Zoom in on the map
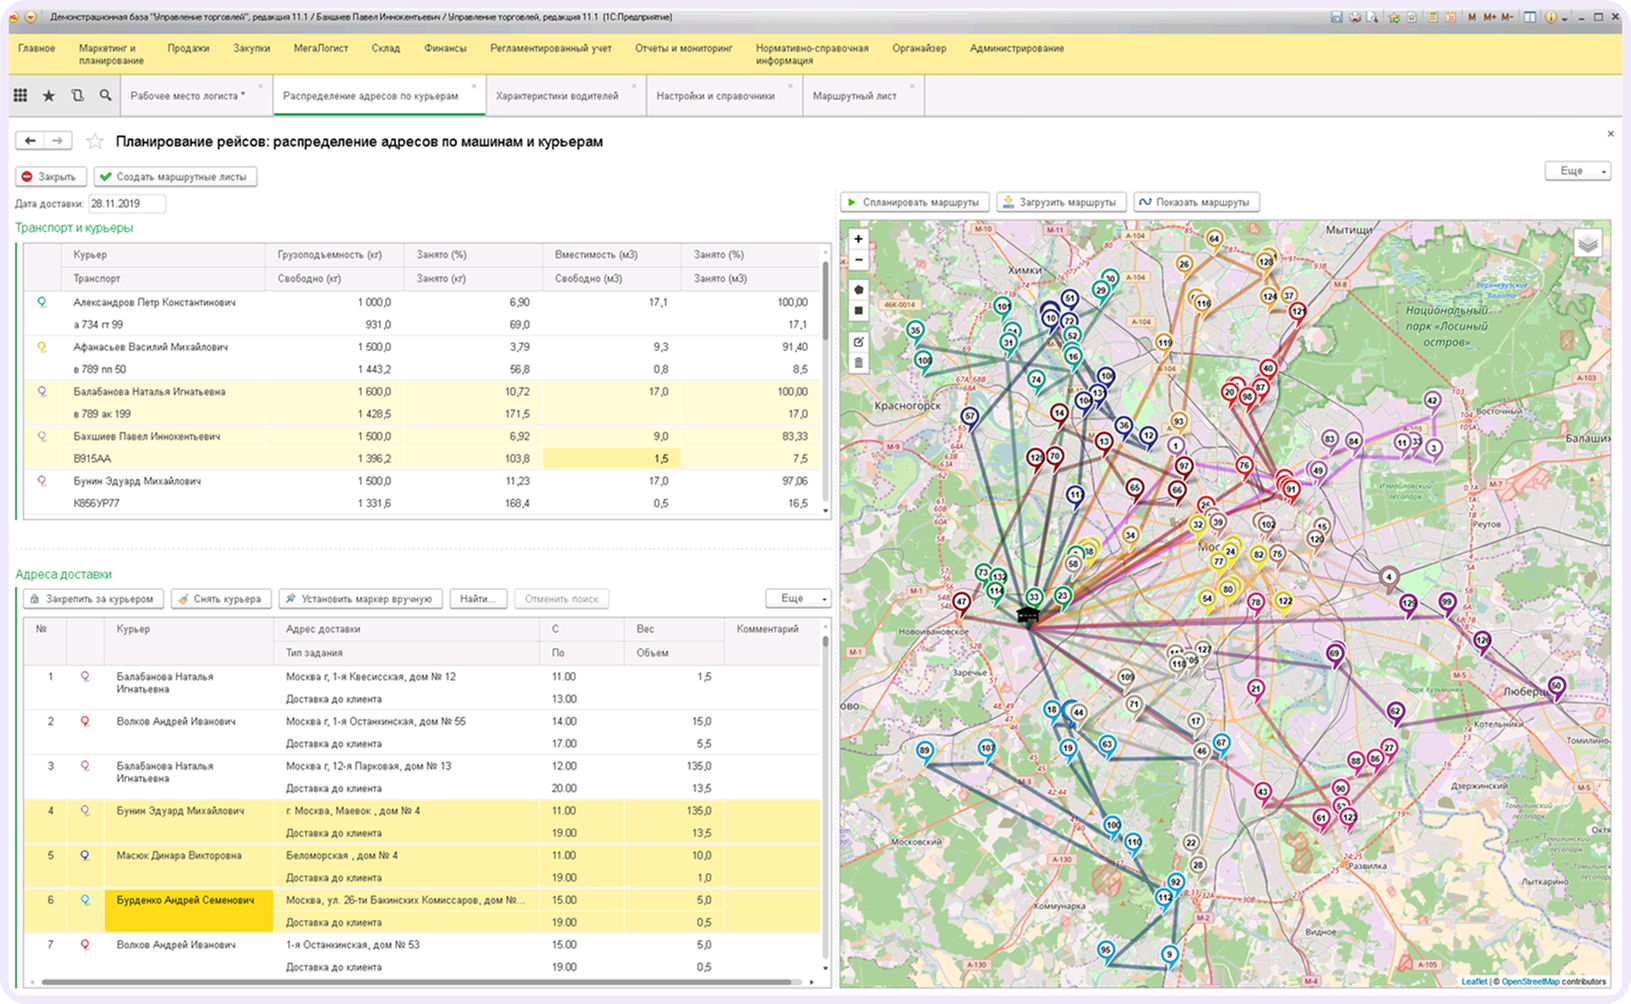Image resolution: width=1631 pixels, height=1004 pixels. [x=858, y=239]
